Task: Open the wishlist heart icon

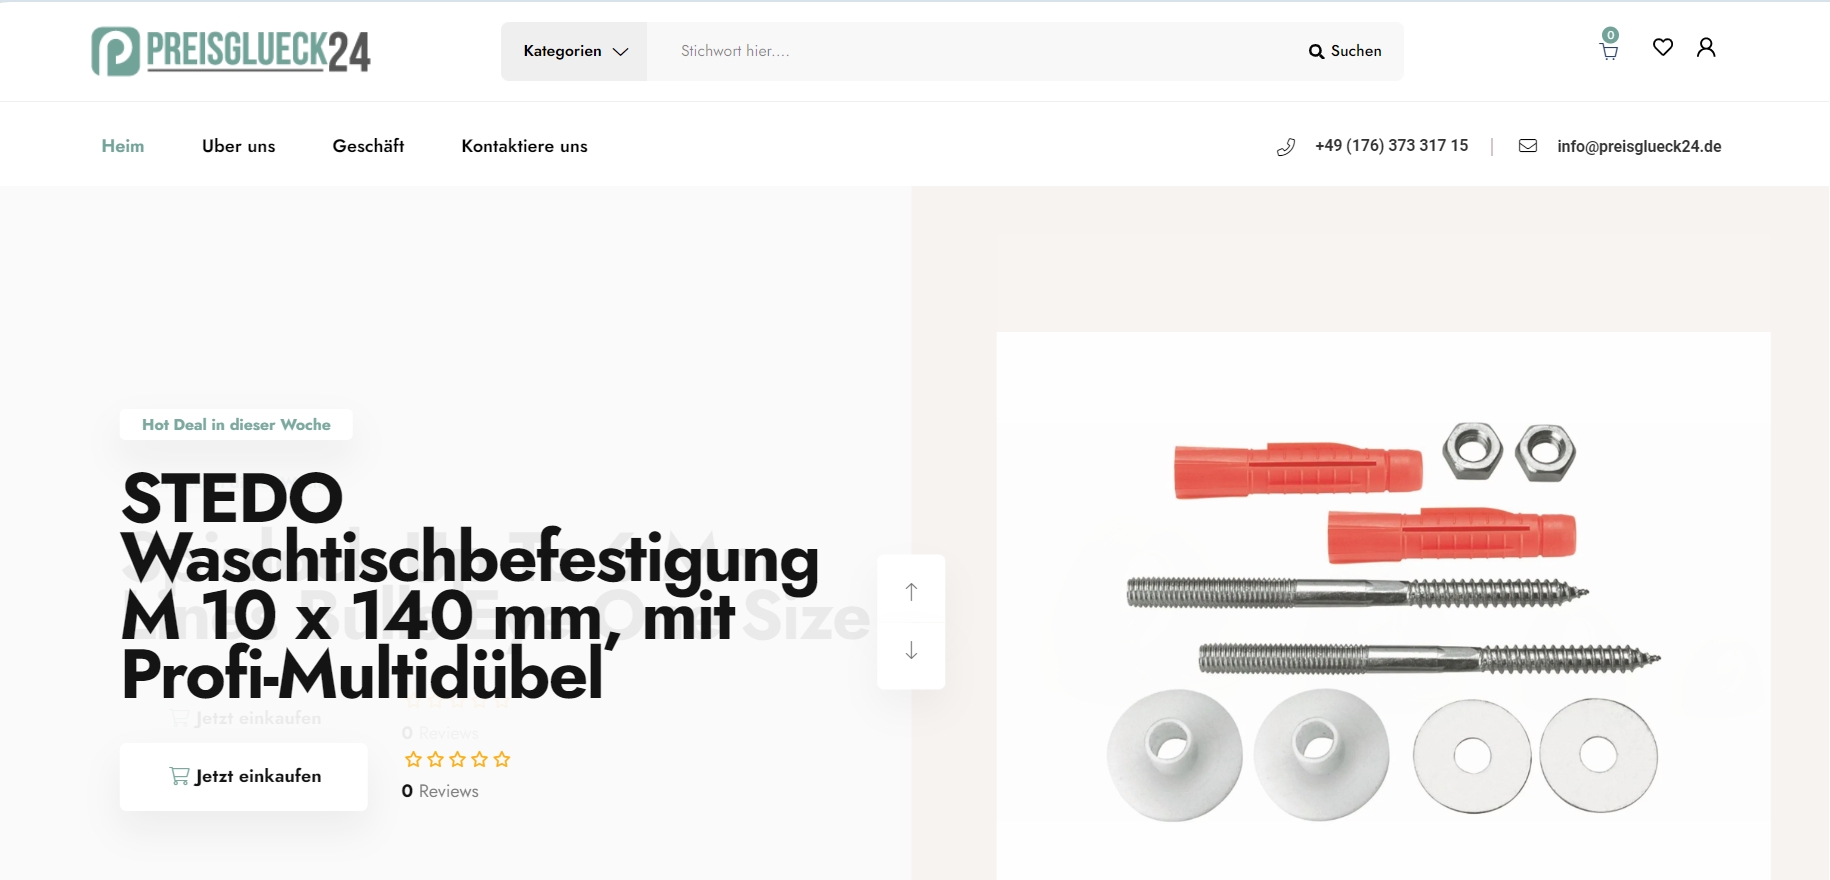Action: 1663,47
